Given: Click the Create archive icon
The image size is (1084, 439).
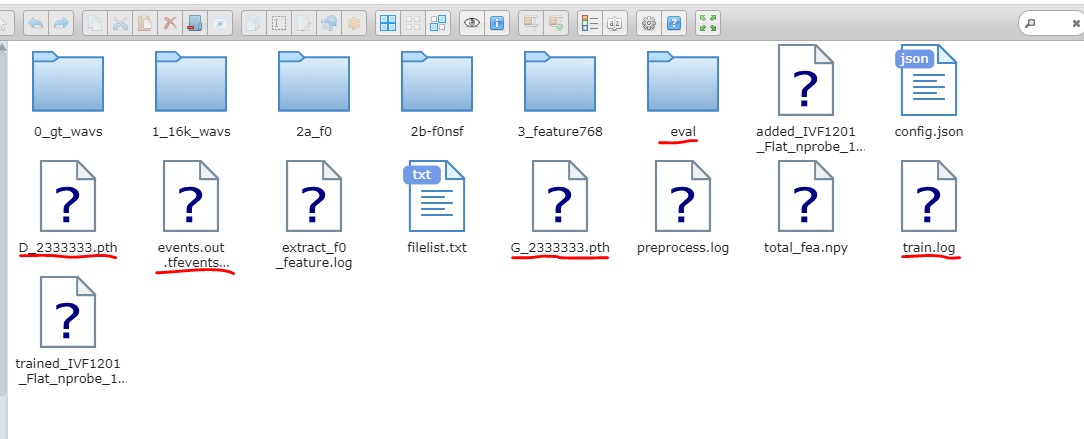Looking at the screenshot, I should click(x=556, y=24).
